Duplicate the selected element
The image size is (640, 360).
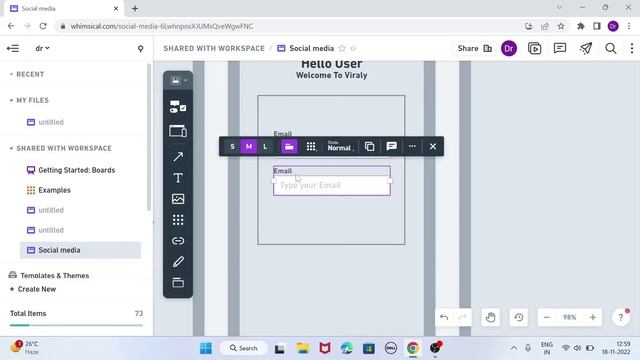pyautogui.click(x=369, y=147)
